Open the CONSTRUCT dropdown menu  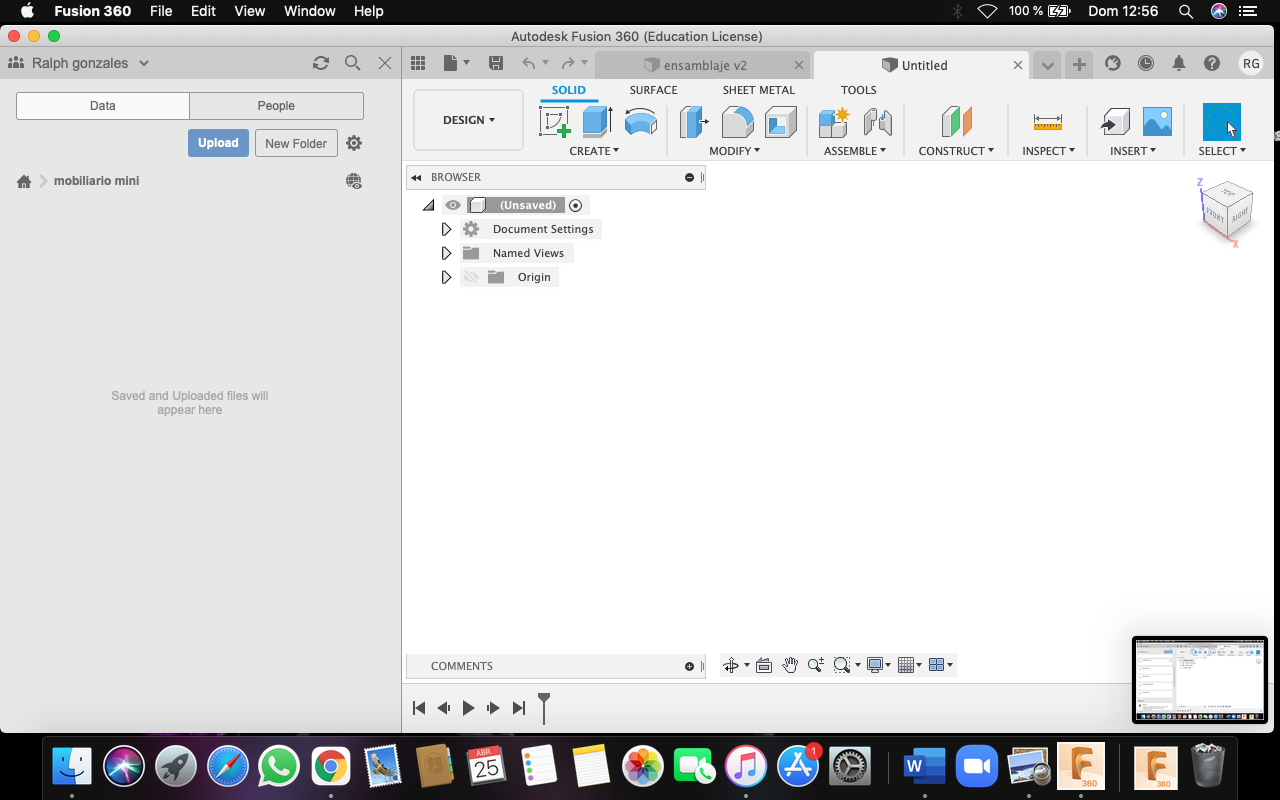click(956, 151)
